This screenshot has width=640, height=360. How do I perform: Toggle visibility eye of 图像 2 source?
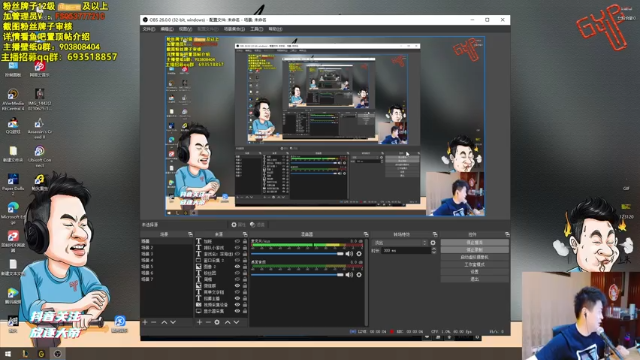click(237, 267)
